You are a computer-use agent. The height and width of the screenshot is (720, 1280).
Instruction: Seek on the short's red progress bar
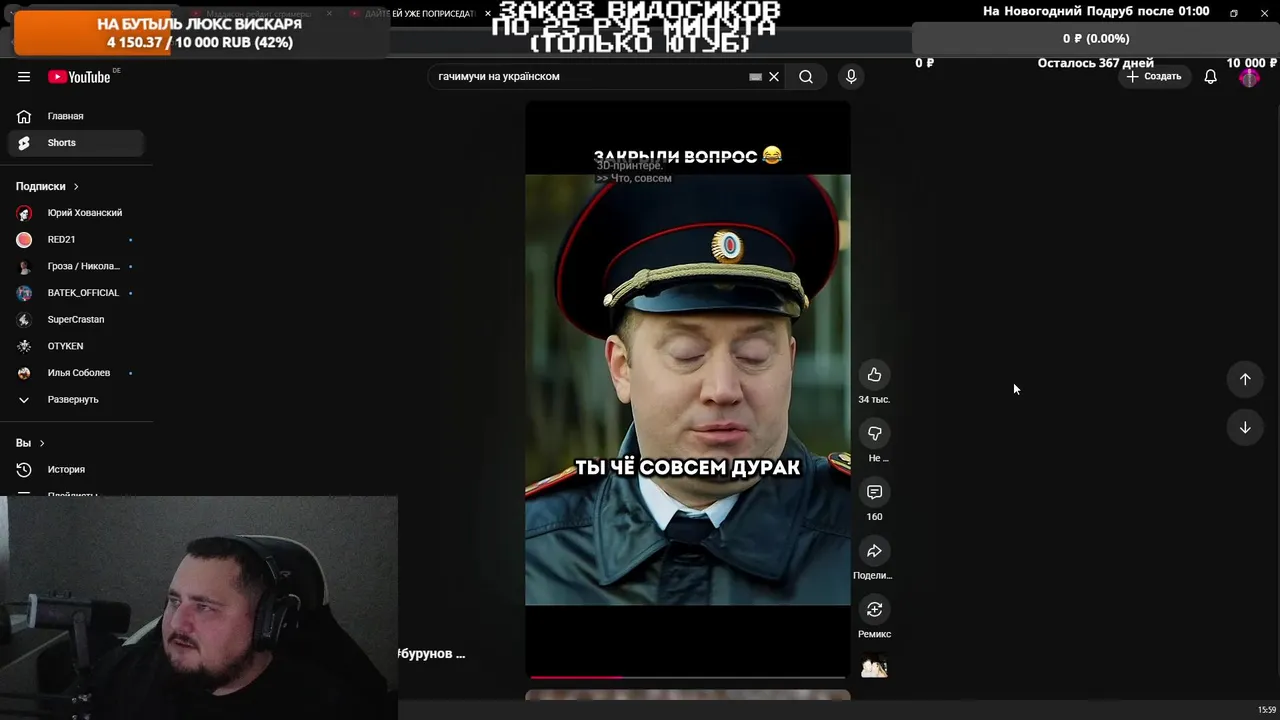point(687,677)
